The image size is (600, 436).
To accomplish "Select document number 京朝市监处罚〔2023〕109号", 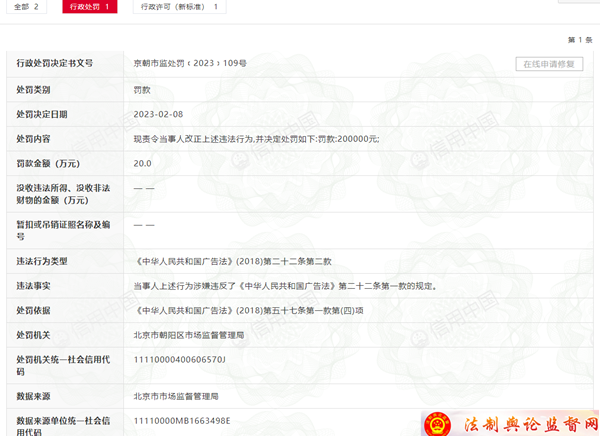I will coord(190,63).
